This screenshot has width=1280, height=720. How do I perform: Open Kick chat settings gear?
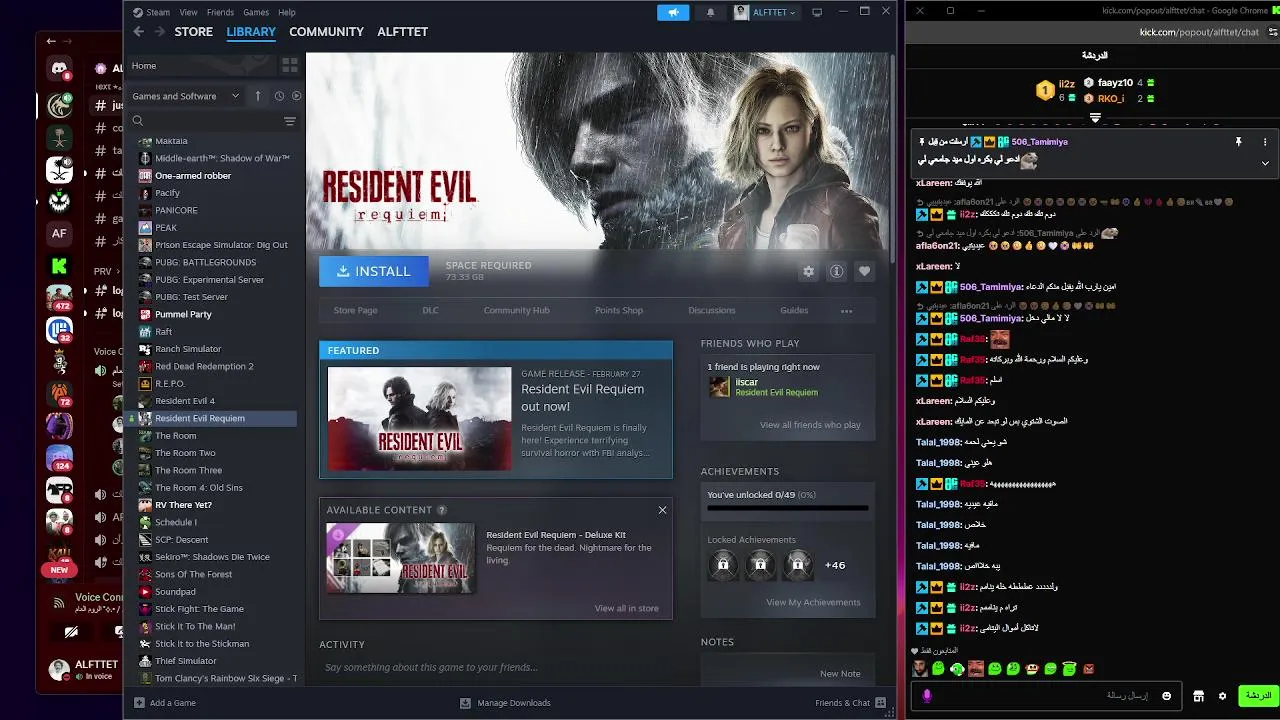coord(1222,696)
